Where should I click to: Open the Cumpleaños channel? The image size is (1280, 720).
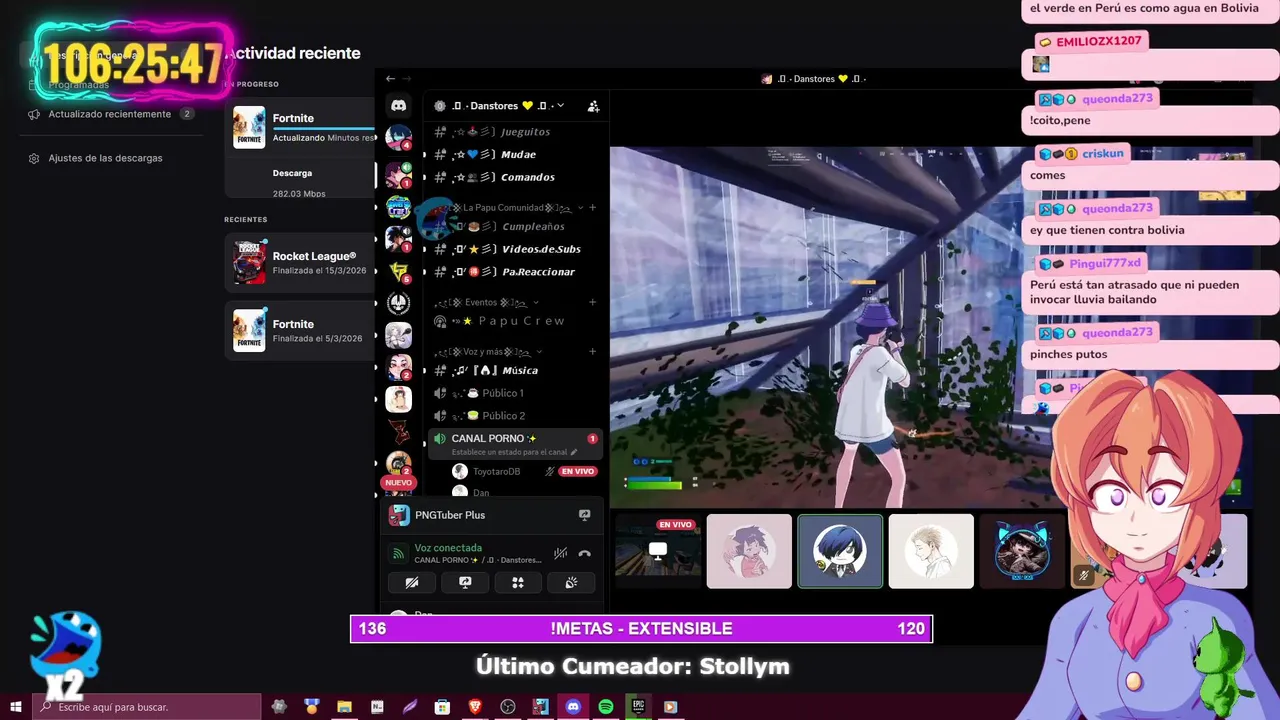[514, 226]
